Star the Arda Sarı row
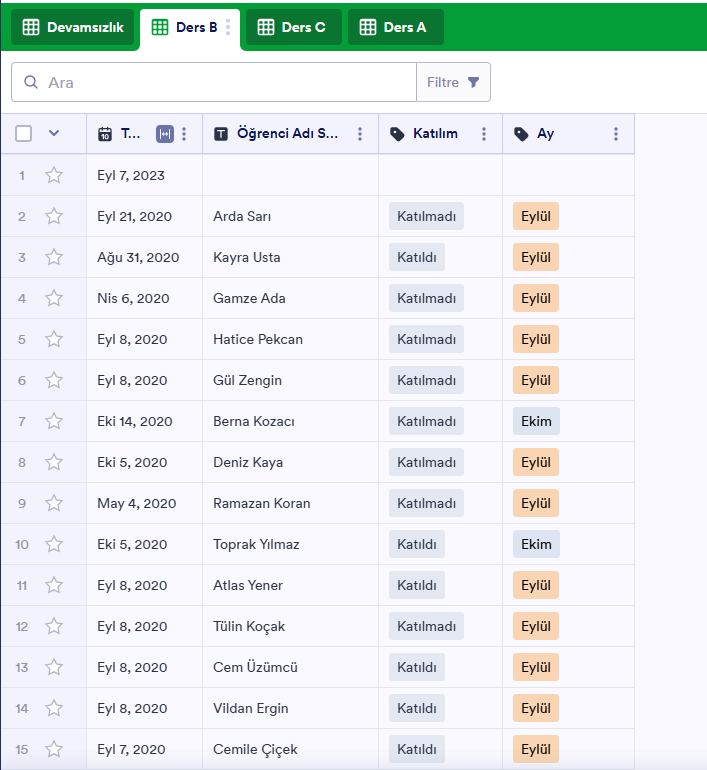 [54, 216]
